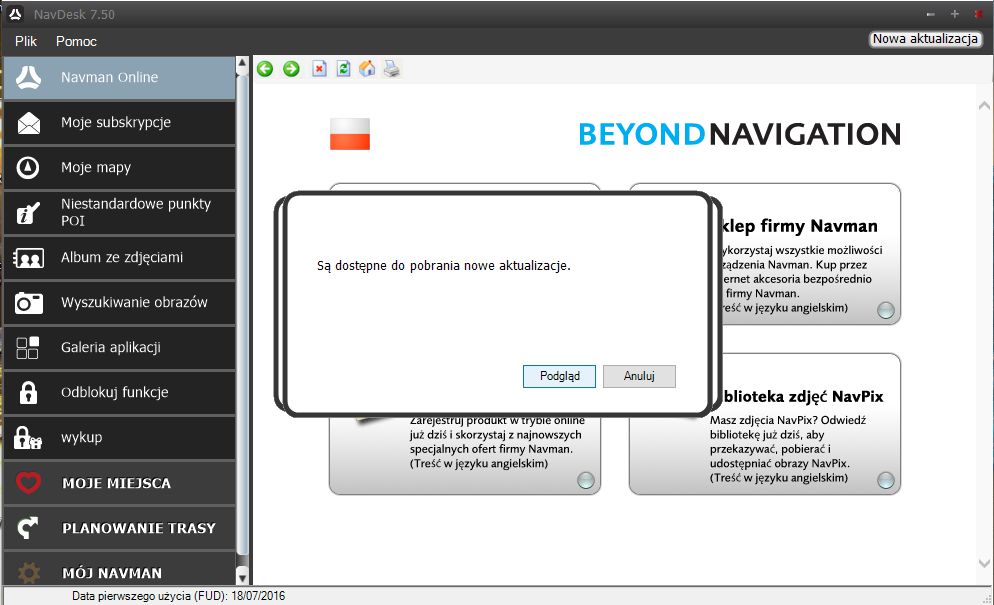Click the Odblokuj funkcje padlock icon
The height and width of the screenshot is (605, 994).
(28, 393)
